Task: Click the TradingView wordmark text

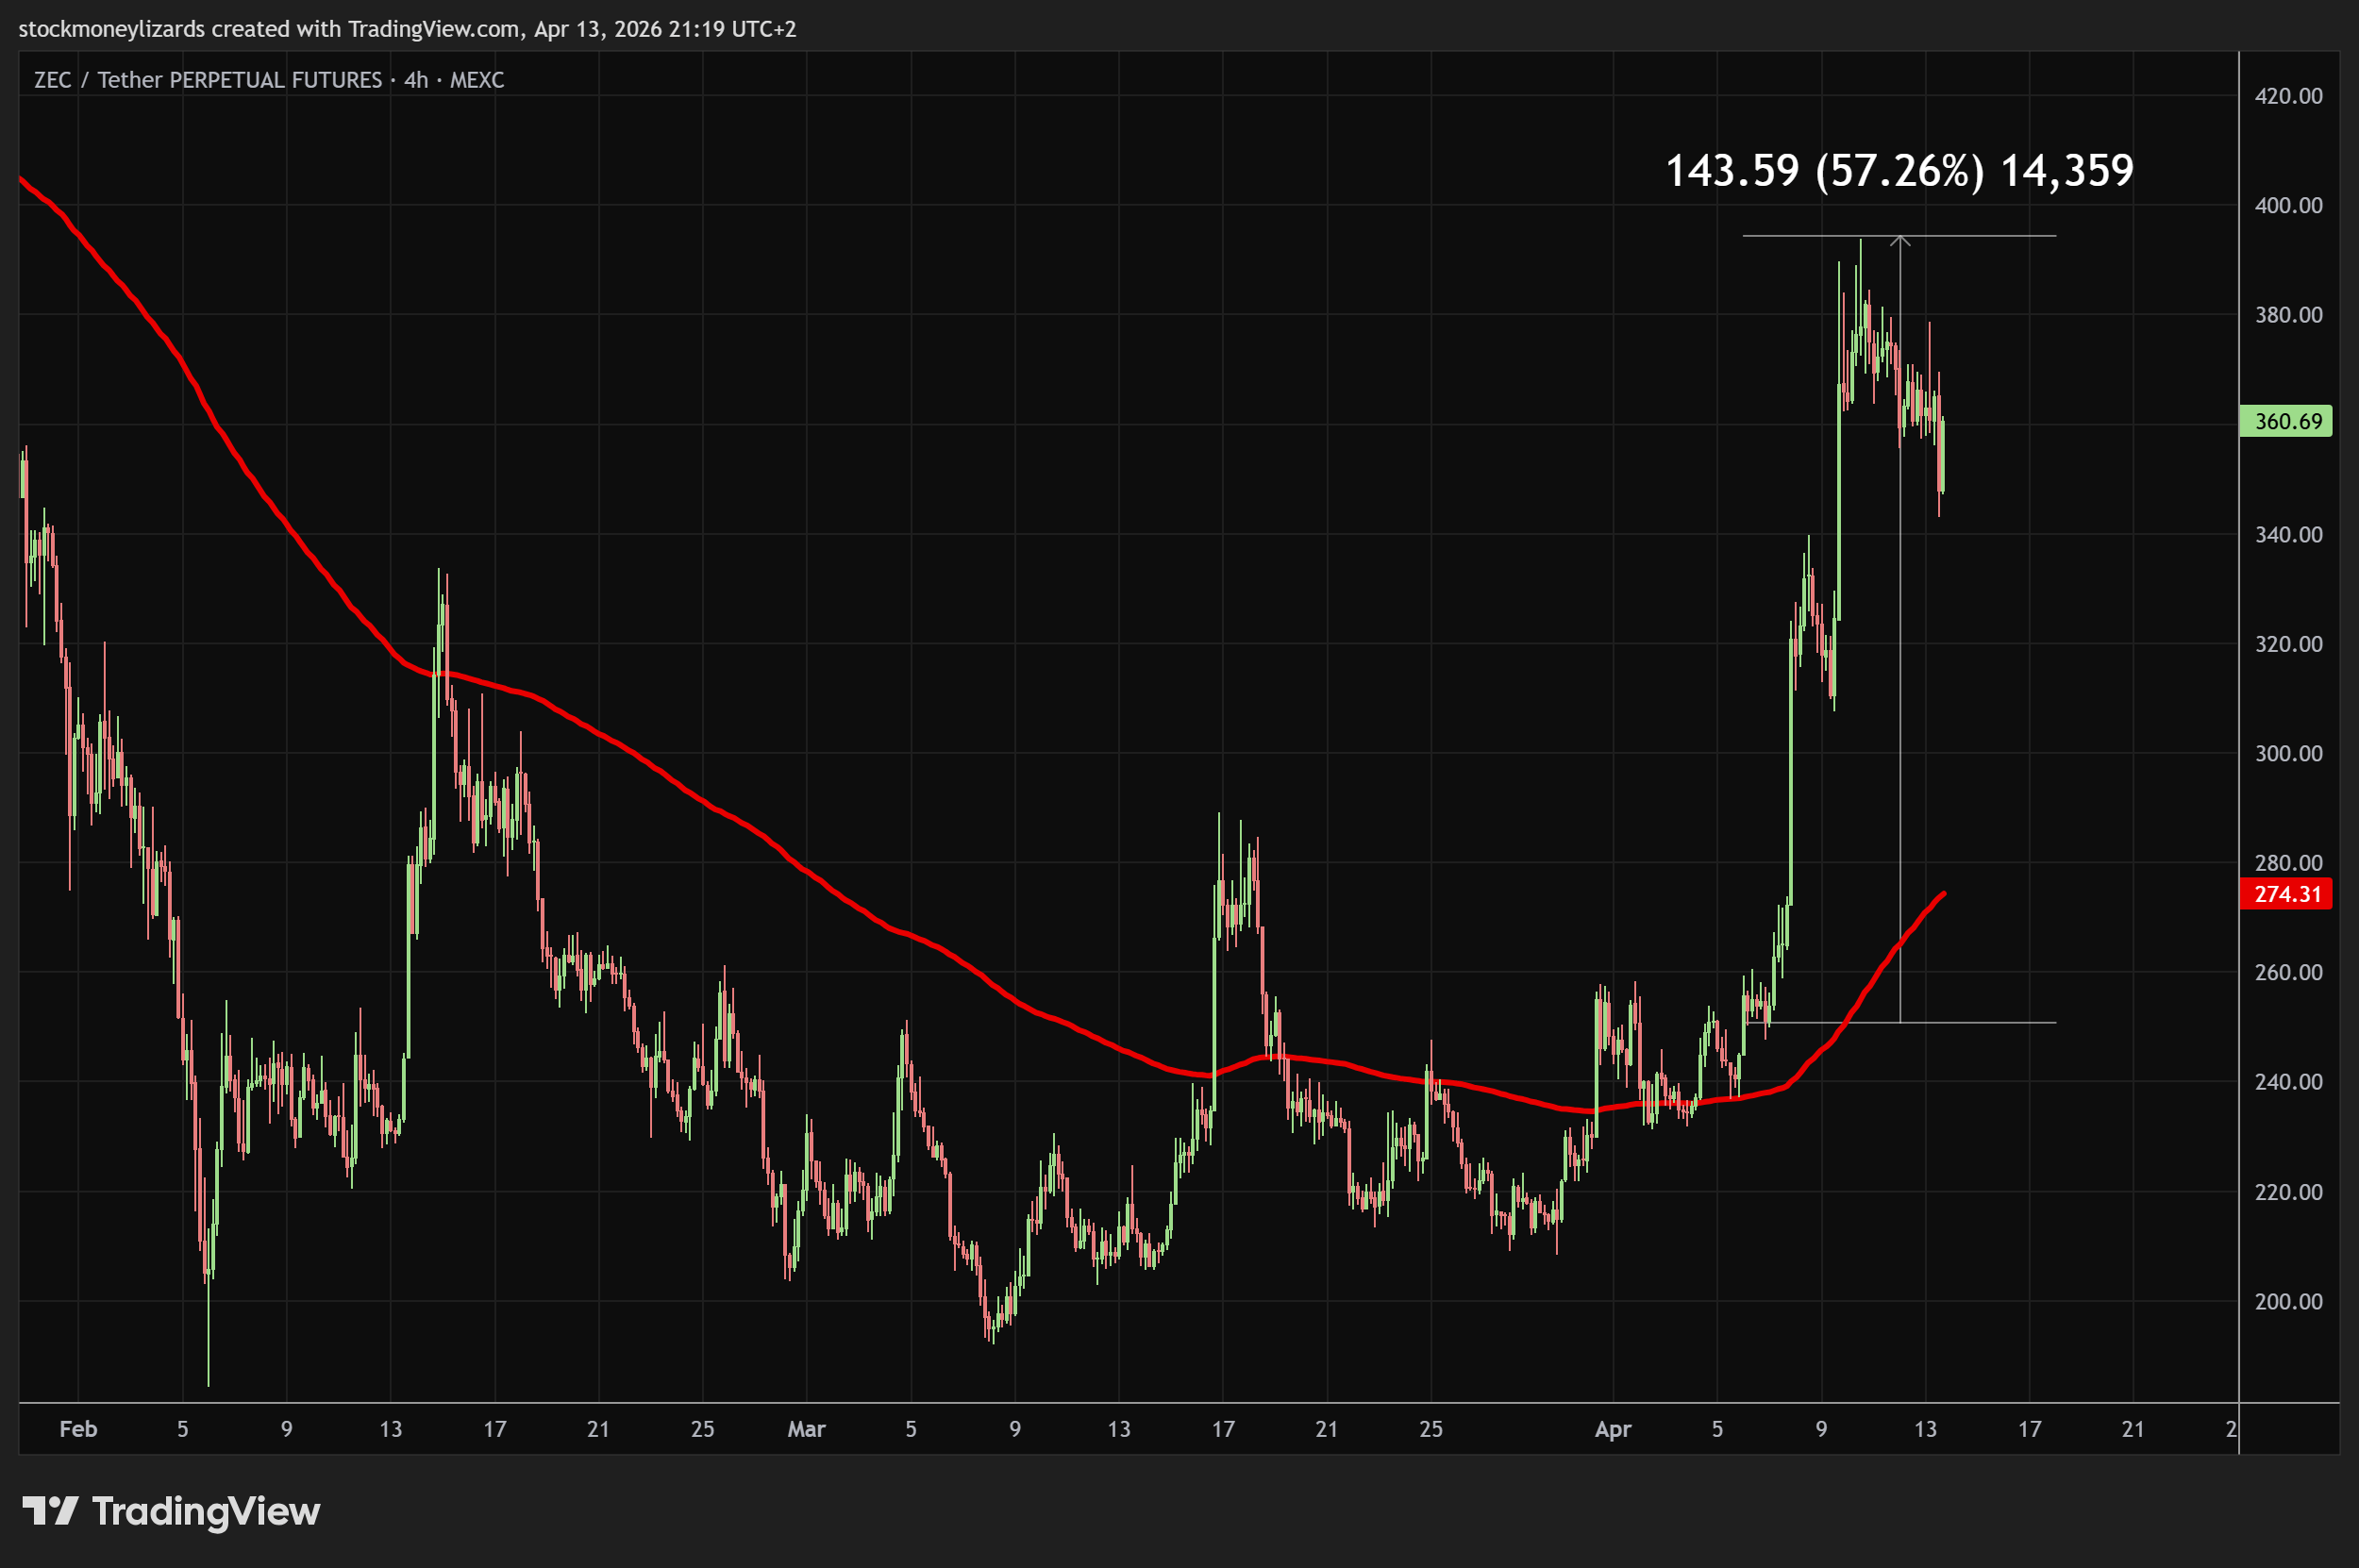Action: point(206,1511)
